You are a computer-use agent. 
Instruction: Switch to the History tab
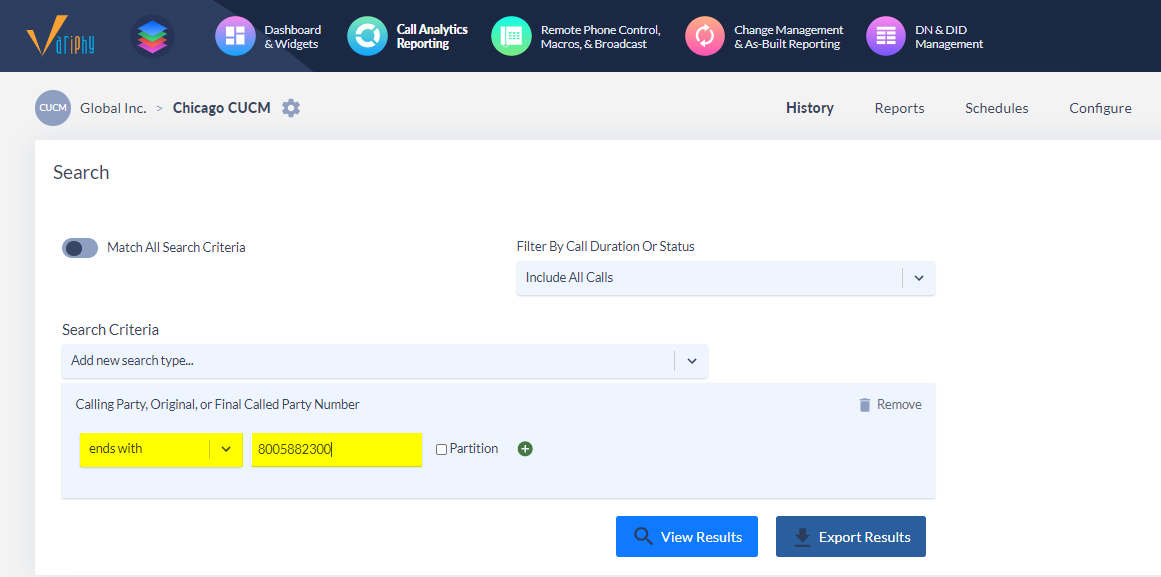[810, 108]
